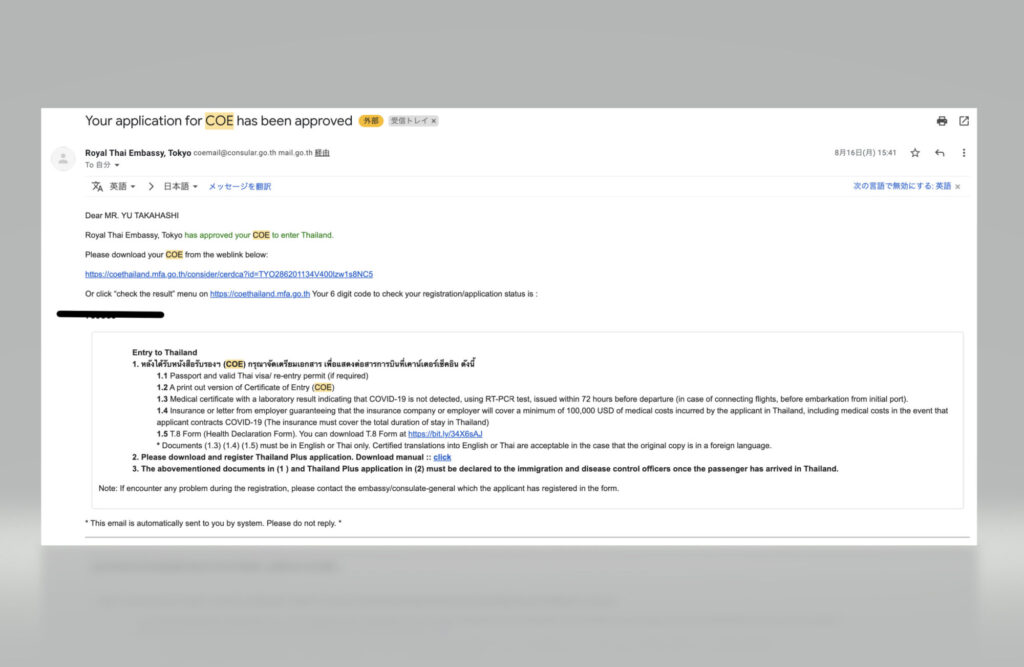Click the greeting 'Dear MR. YU TAKAHASHI'

tap(132, 216)
